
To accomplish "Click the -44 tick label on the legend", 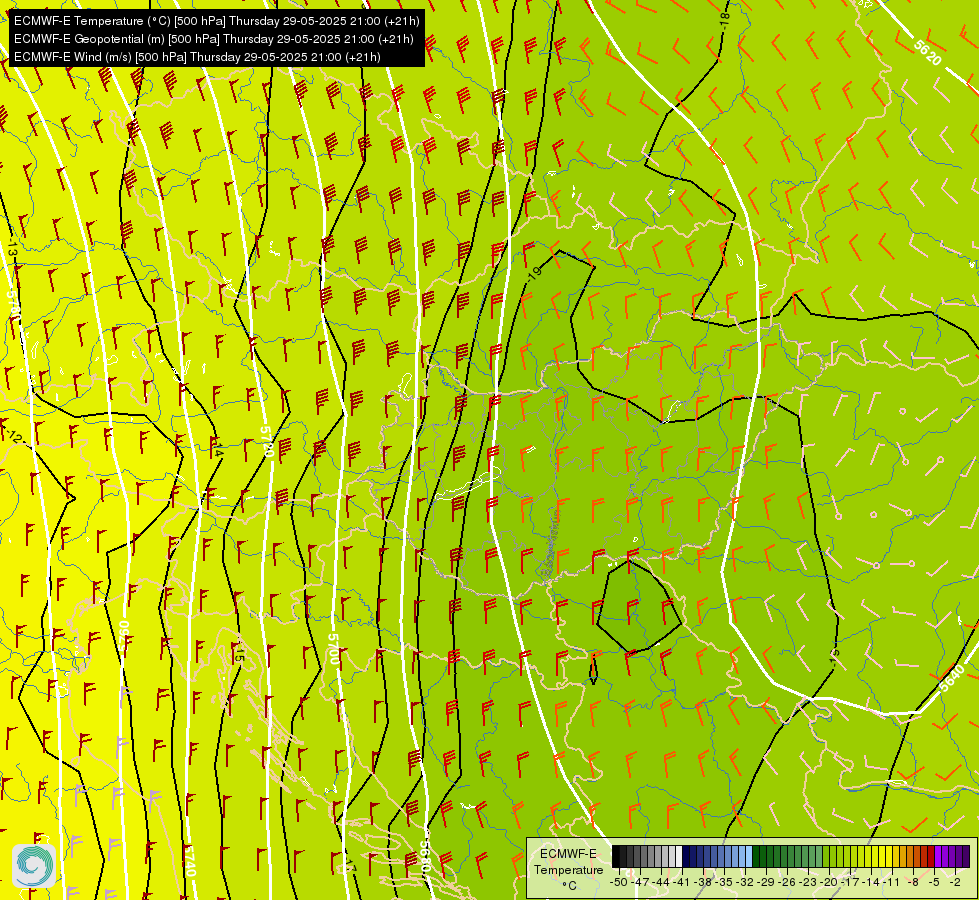I will 661,882.
